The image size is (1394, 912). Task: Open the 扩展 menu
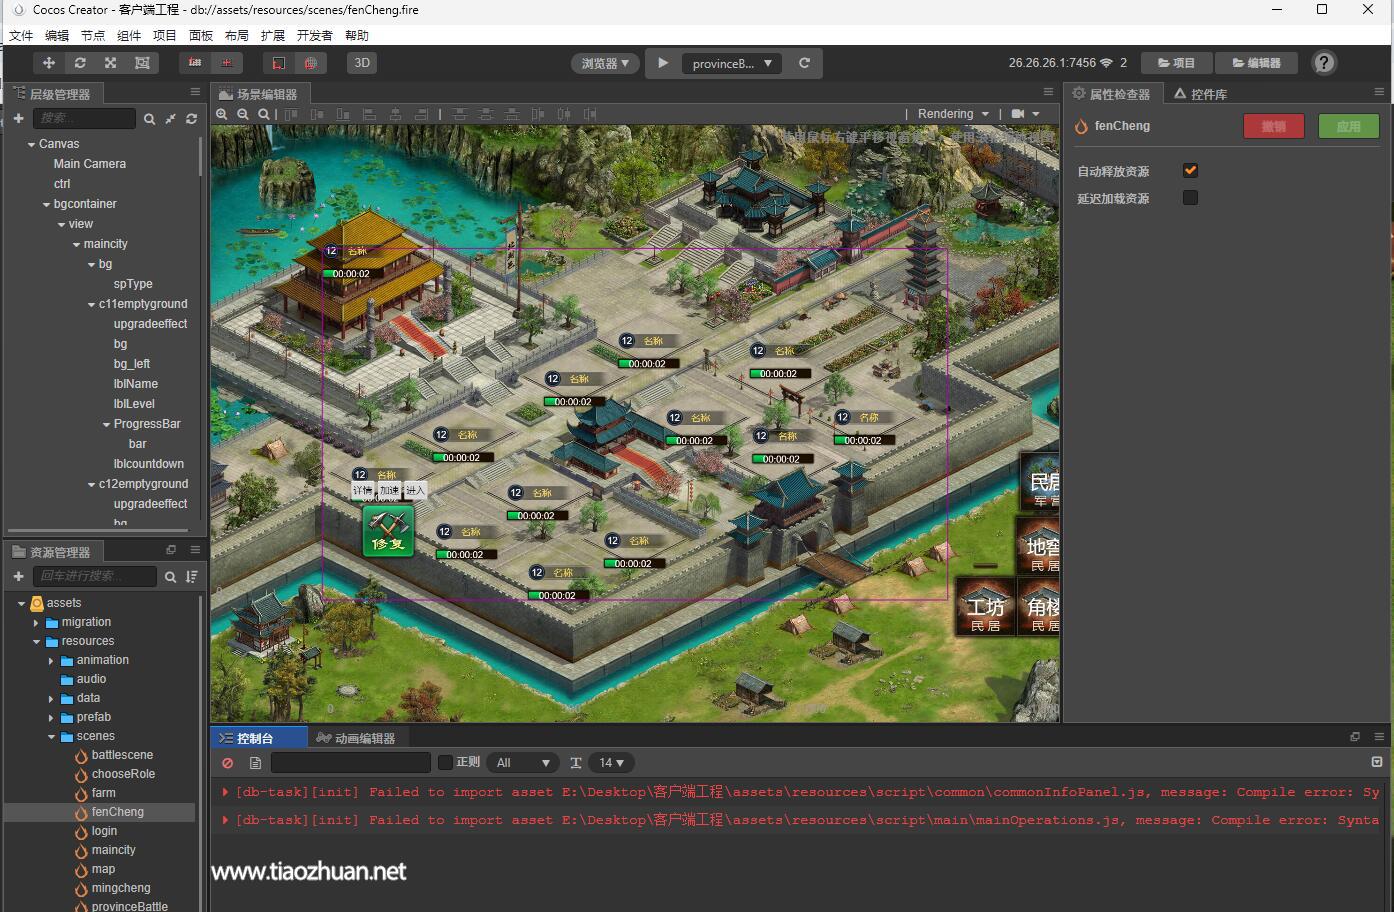point(272,35)
